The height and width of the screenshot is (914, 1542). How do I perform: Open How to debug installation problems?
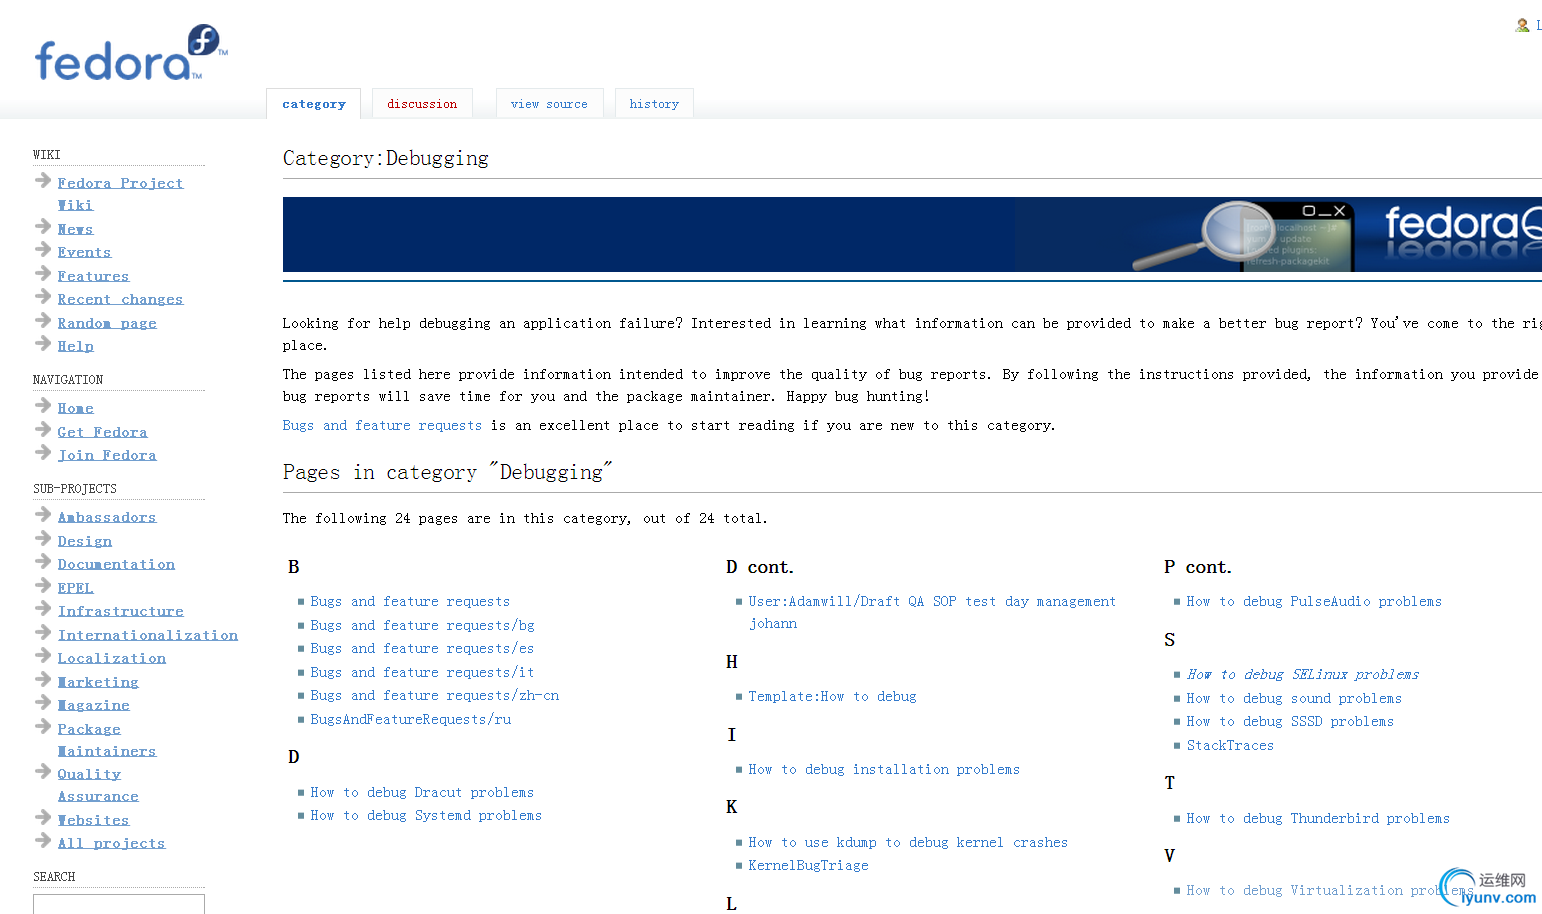click(884, 769)
